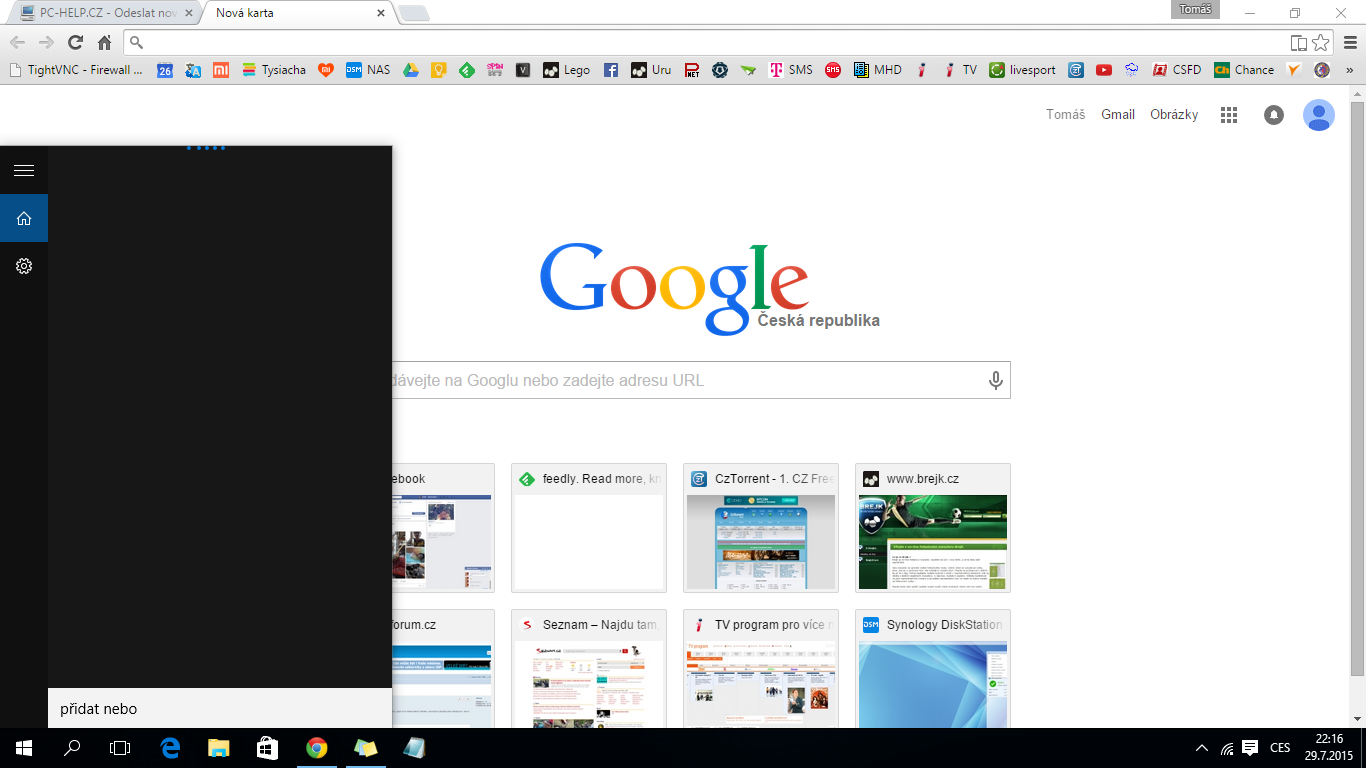Click the Tomáš profile button in title bar
Image resolution: width=1366 pixels, height=768 pixels.
(x=1195, y=9)
